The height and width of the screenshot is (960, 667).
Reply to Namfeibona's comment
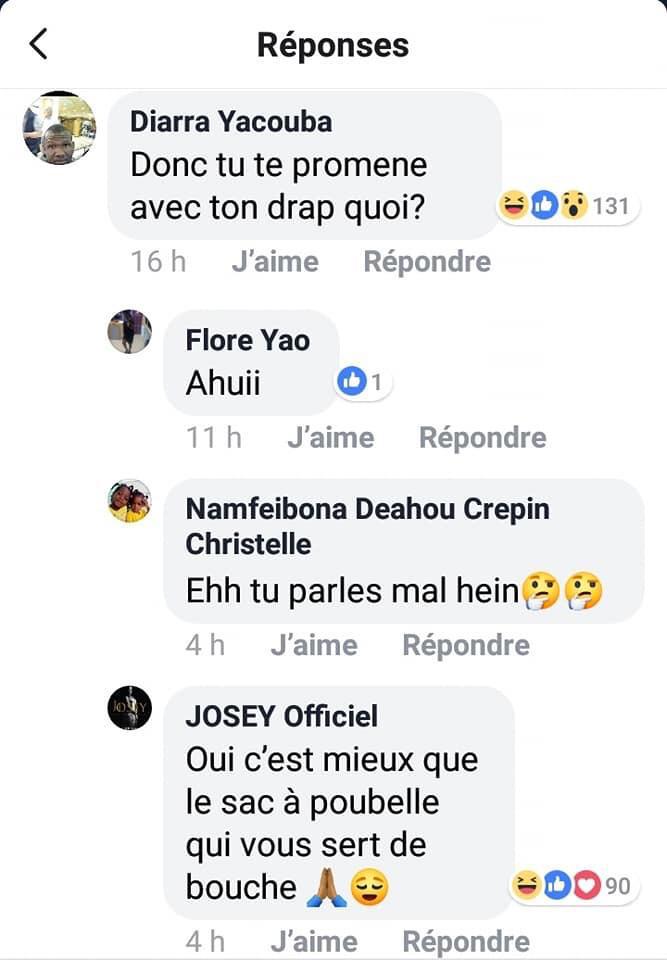pyautogui.click(x=465, y=645)
